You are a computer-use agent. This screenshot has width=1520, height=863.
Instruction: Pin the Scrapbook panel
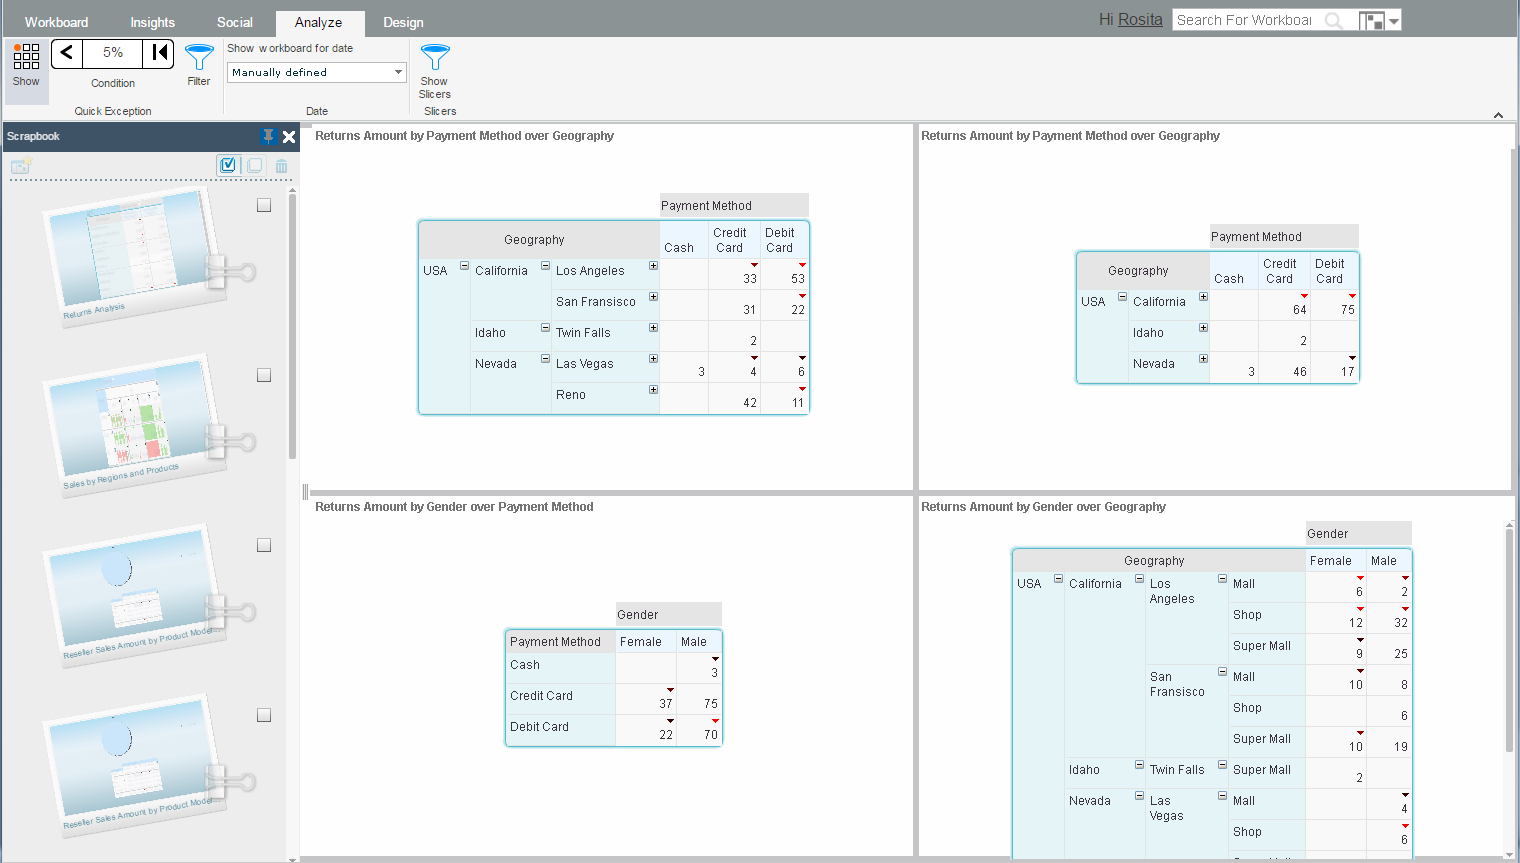pos(268,136)
